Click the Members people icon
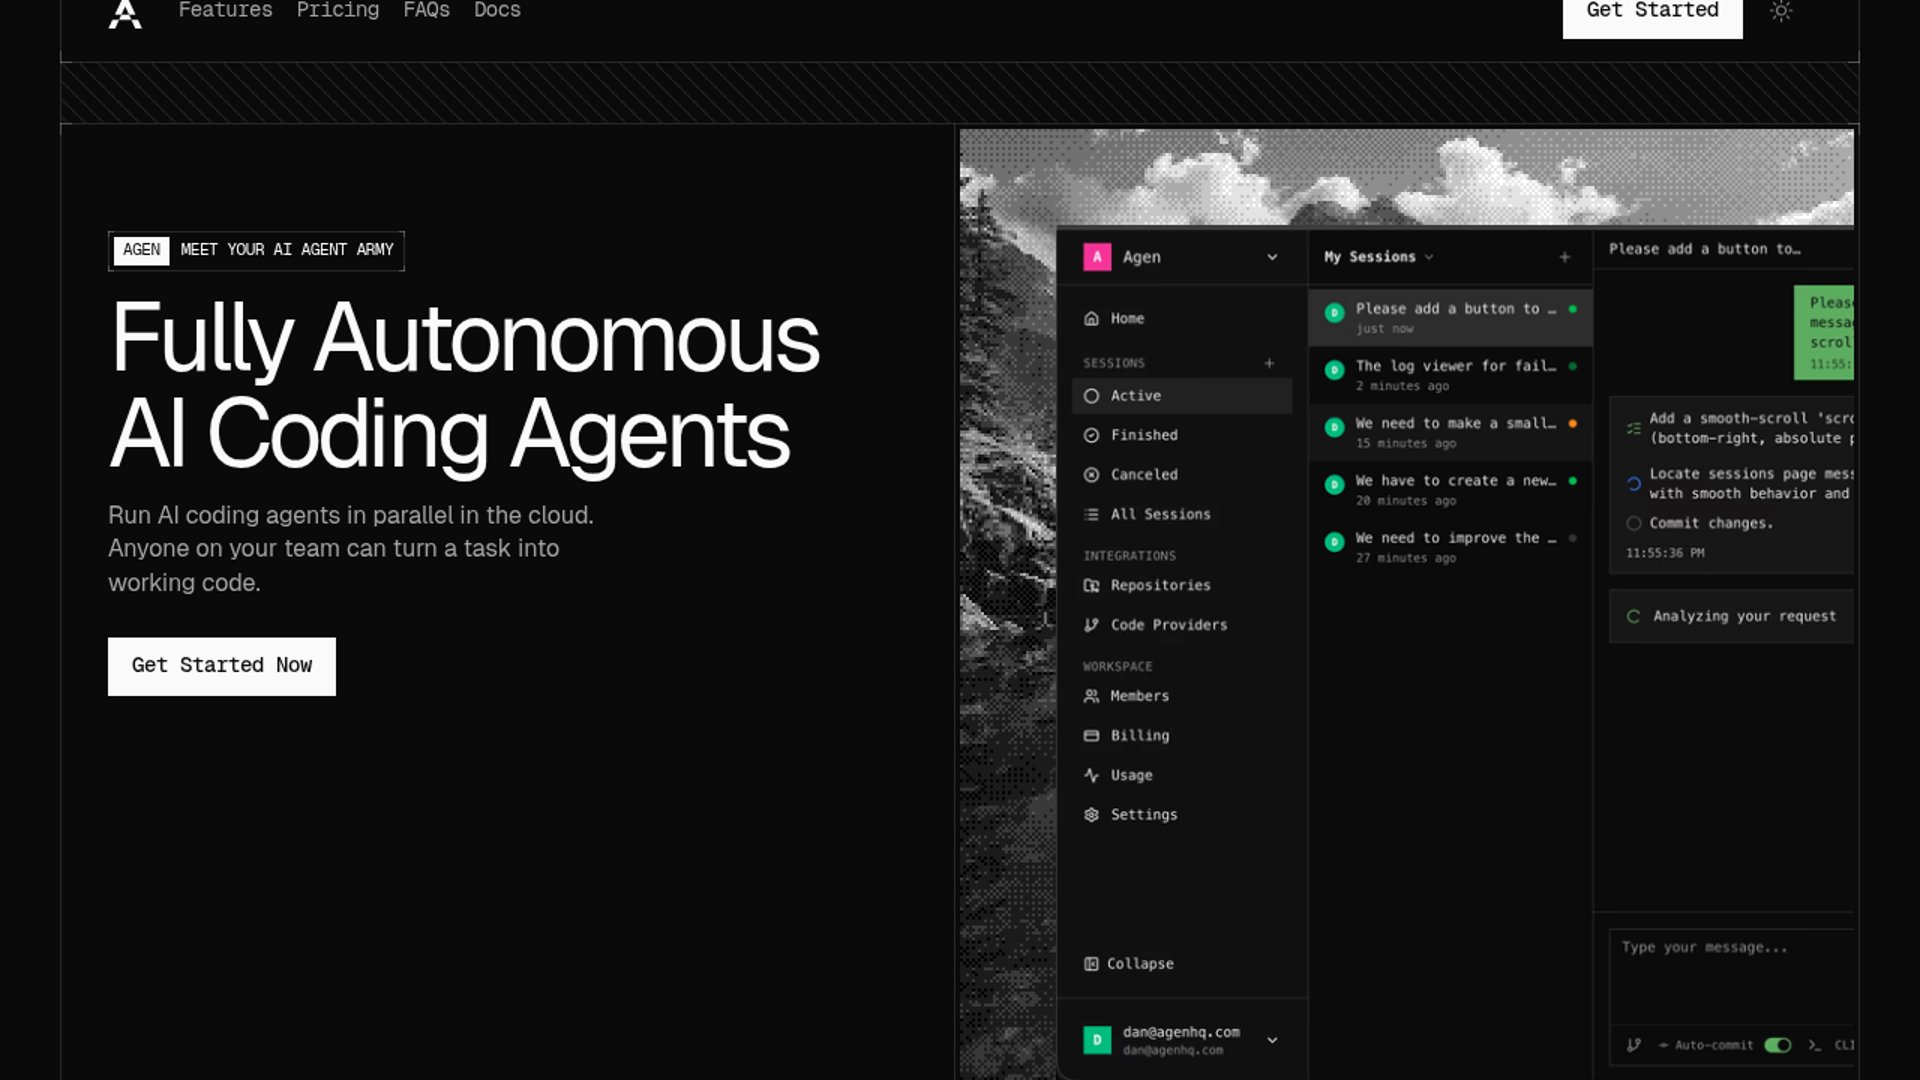 (1091, 696)
